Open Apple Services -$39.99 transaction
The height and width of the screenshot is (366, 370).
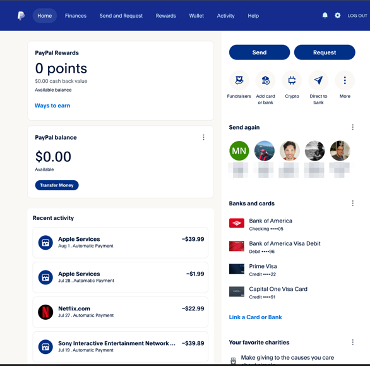tap(120, 243)
